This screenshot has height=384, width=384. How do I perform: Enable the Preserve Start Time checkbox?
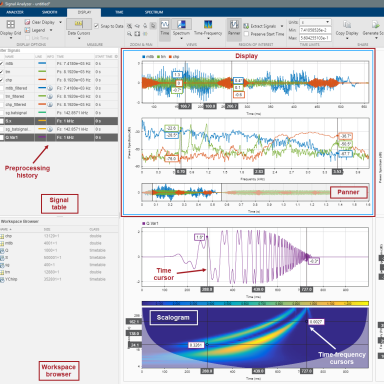click(246, 34)
